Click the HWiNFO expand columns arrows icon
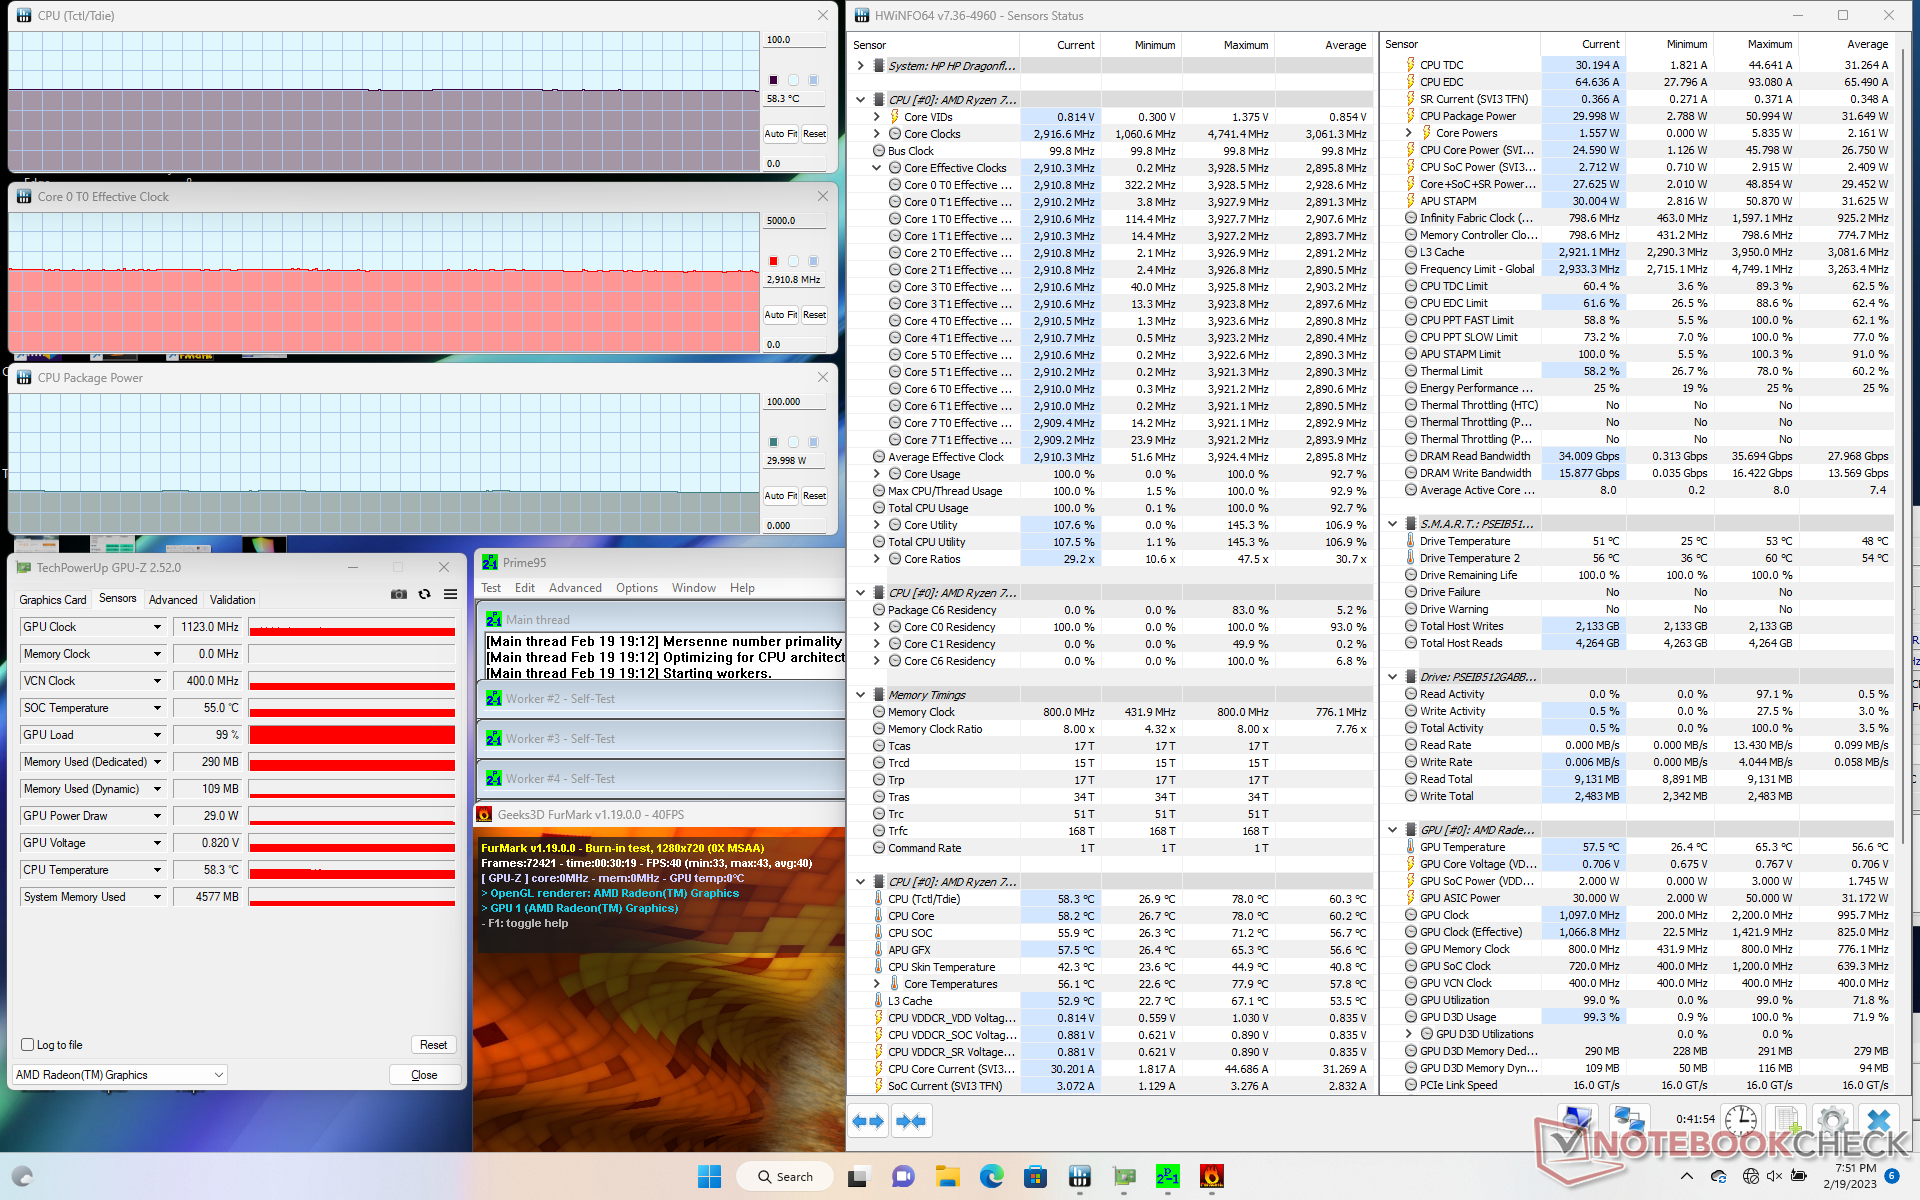The width and height of the screenshot is (1920, 1200). 868,1121
